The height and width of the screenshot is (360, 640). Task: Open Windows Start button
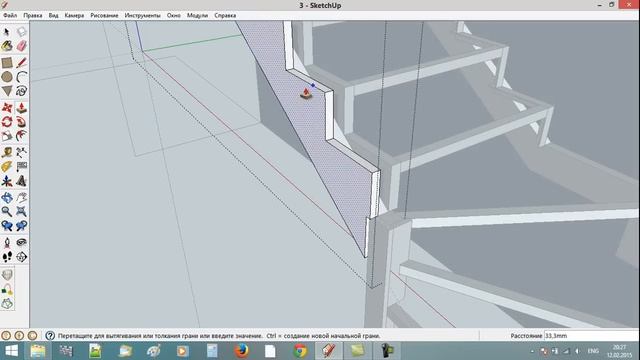coord(11,351)
